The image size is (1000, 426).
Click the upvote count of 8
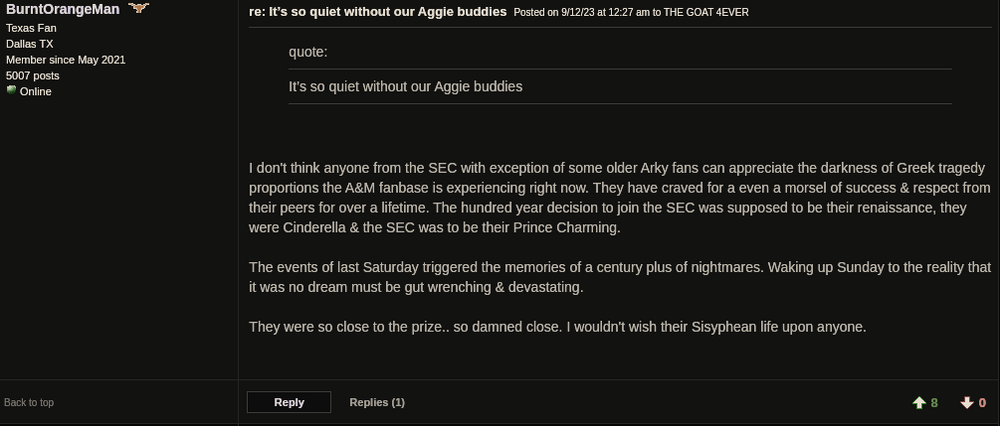935,403
